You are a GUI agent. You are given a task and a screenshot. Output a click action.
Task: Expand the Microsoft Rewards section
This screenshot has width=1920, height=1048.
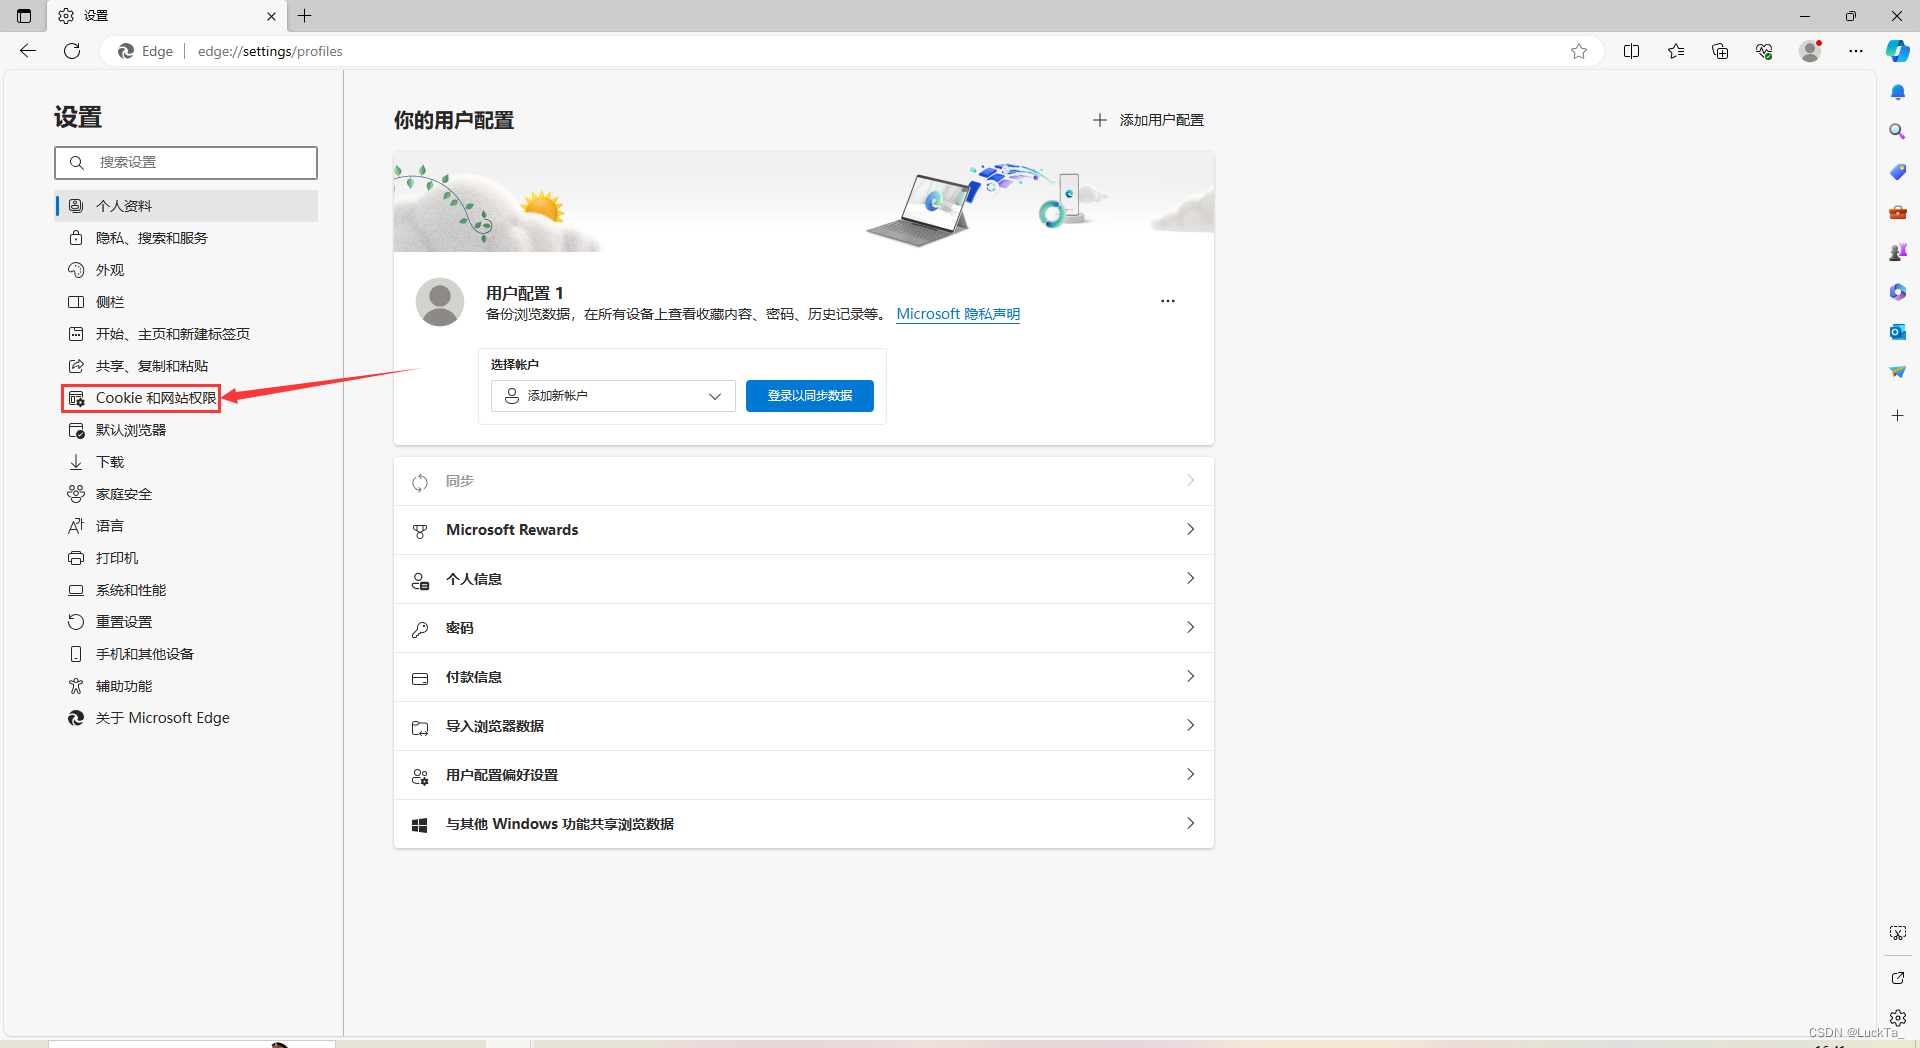point(802,529)
